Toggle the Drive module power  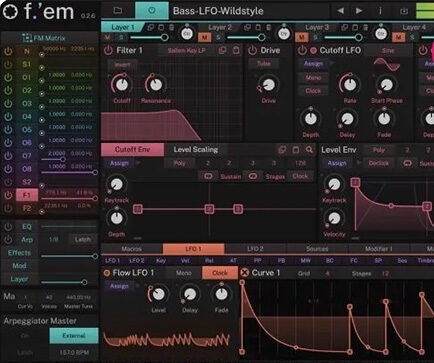[252, 51]
